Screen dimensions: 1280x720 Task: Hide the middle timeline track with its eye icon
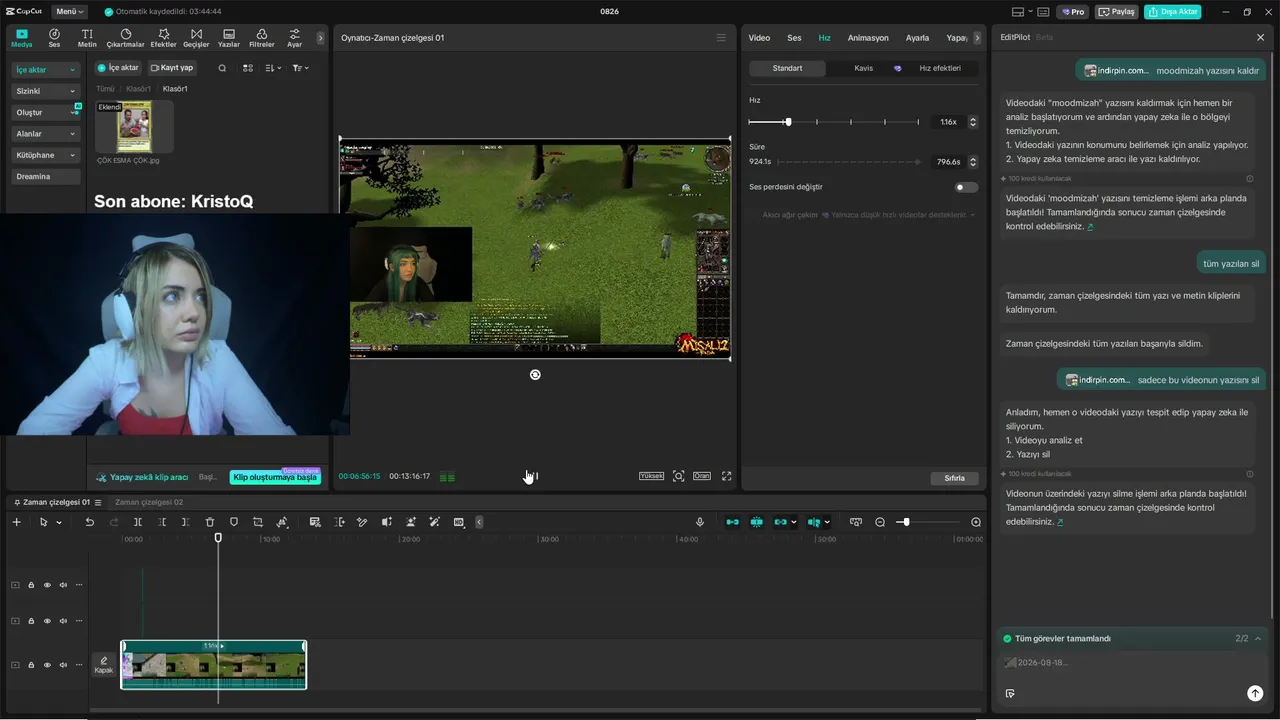coord(47,621)
